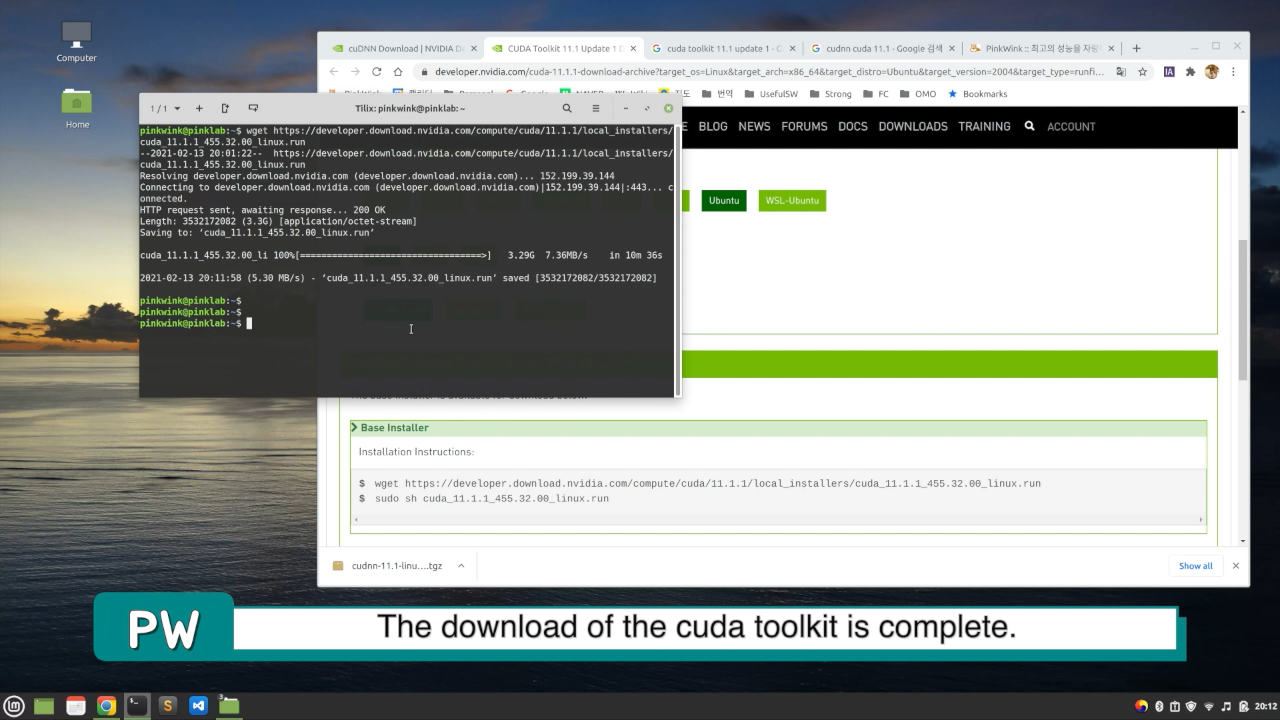Open a new Chrome tab with plus button

coord(1136,48)
